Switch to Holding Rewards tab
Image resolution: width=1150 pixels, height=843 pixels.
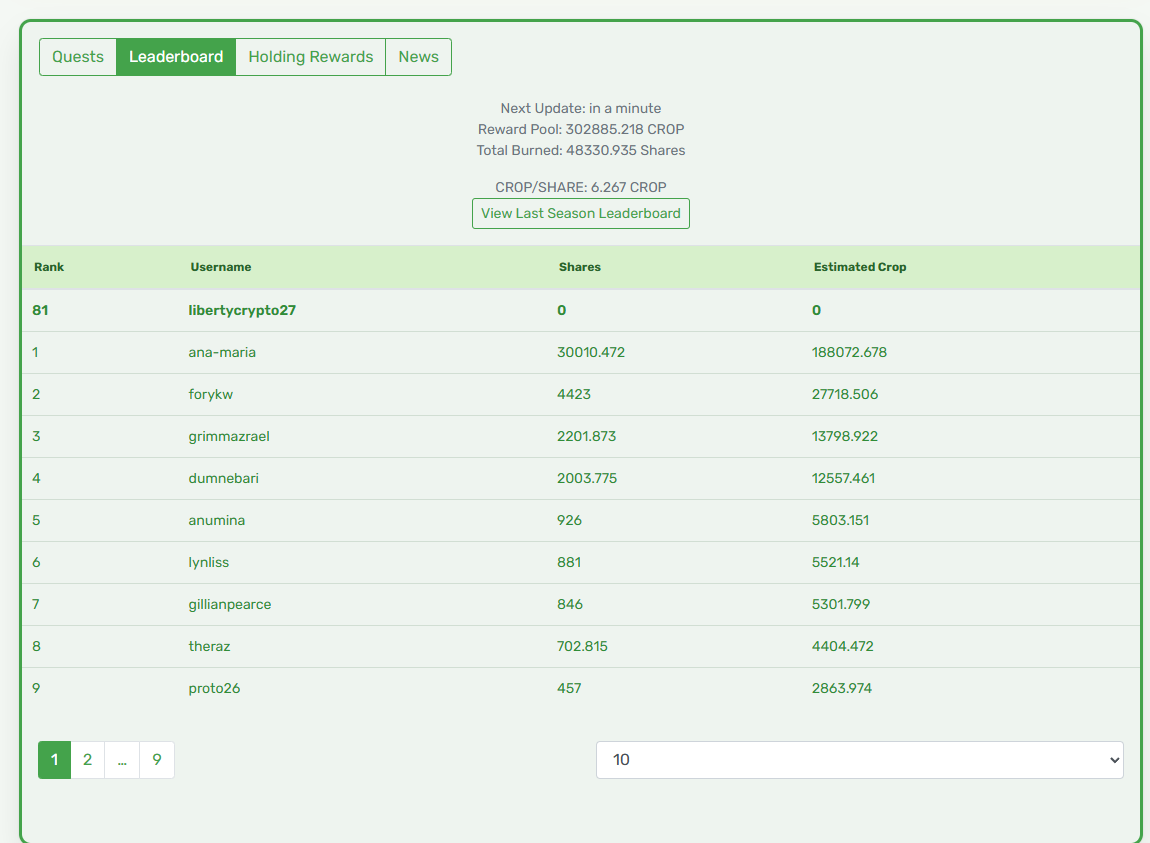311,57
